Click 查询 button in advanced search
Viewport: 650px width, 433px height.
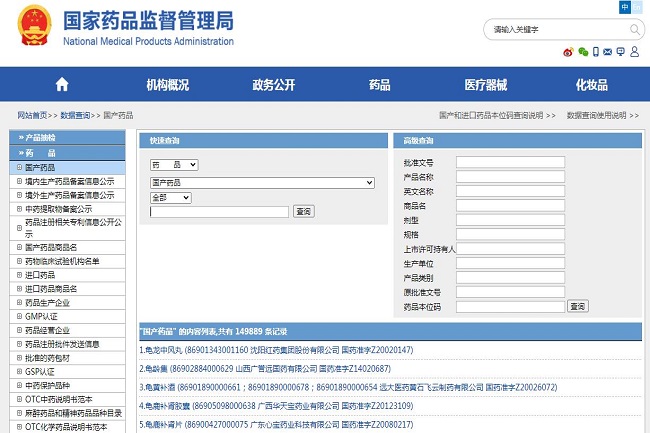577,306
